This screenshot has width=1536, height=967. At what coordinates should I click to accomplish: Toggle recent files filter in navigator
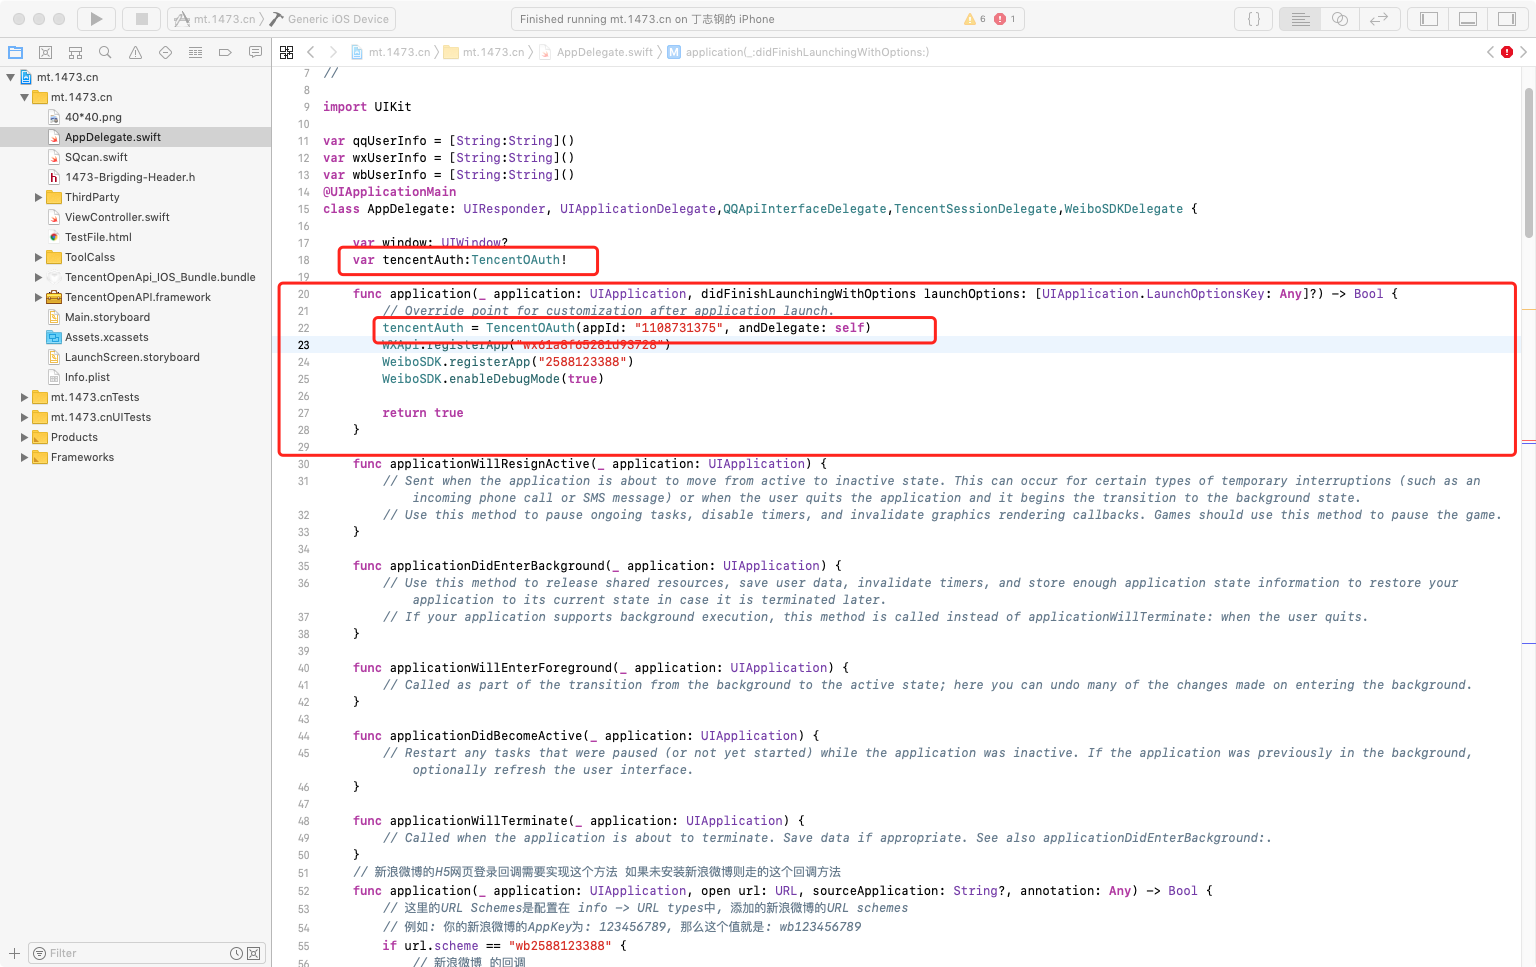point(236,953)
